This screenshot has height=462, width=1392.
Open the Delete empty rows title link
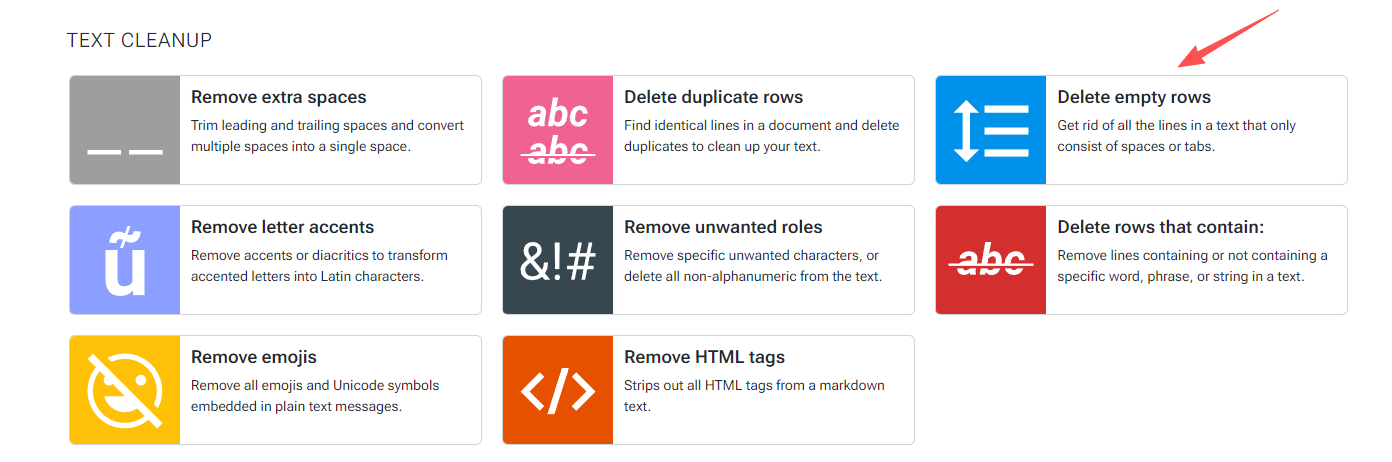point(1133,97)
